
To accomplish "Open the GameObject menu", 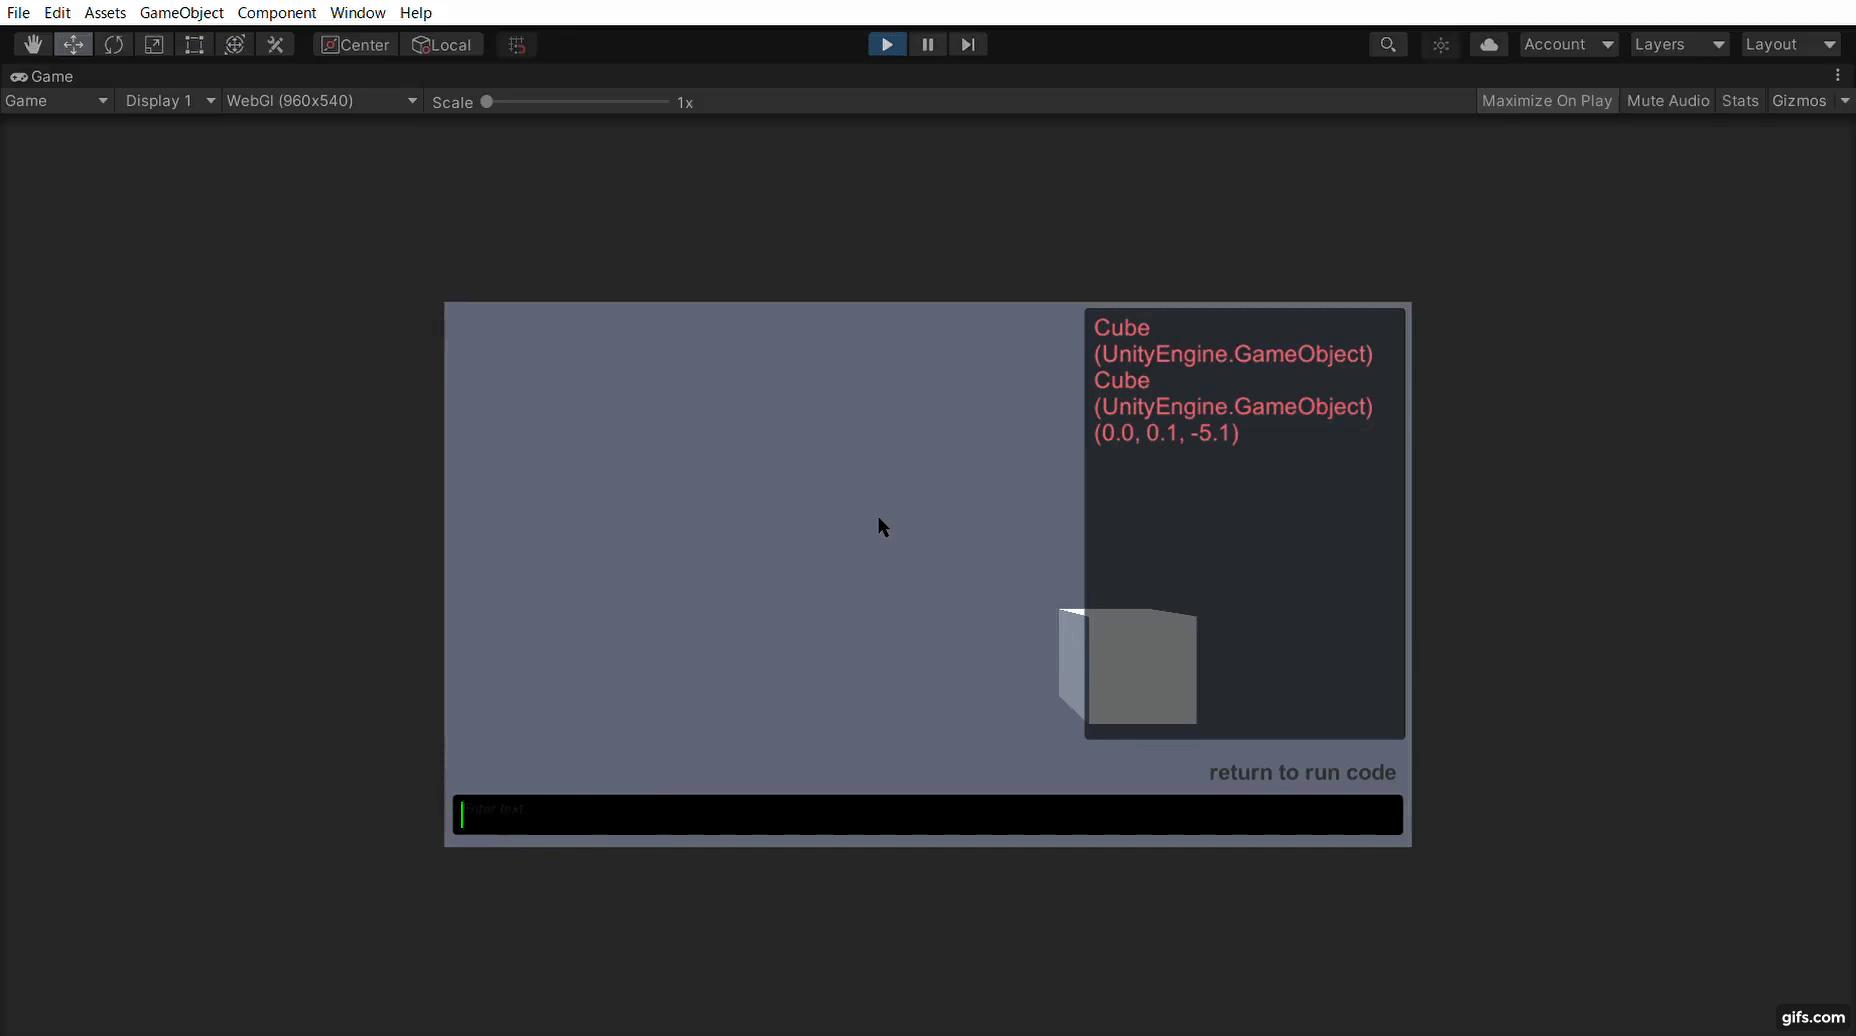I will coord(181,13).
